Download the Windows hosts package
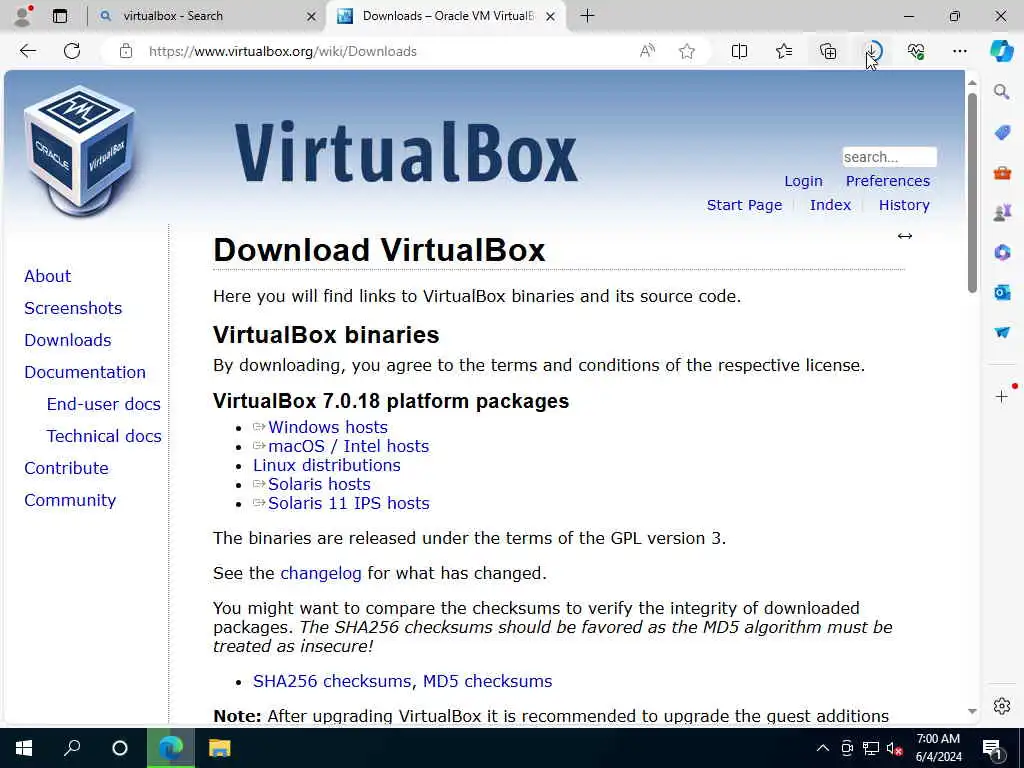The width and height of the screenshot is (1024, 768). [328, 427]
